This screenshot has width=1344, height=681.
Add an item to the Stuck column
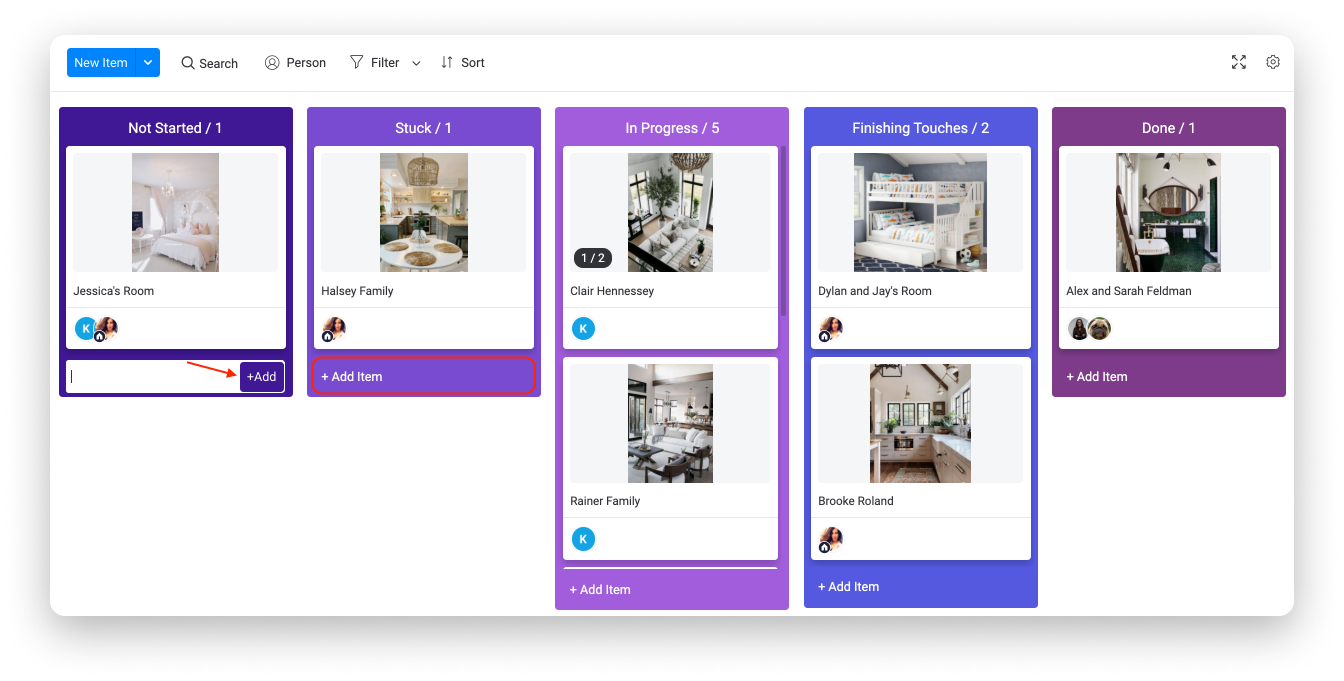pos(424,377)
